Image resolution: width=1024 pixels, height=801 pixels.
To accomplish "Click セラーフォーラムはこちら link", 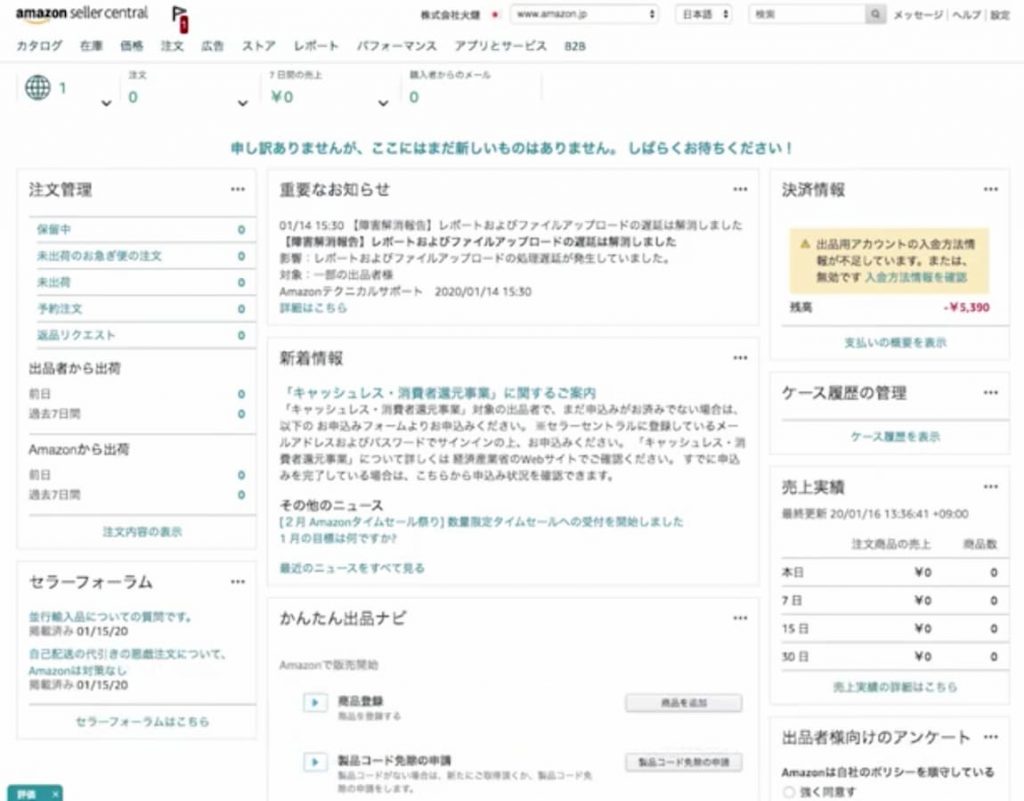I will click(x=142, y=721).
